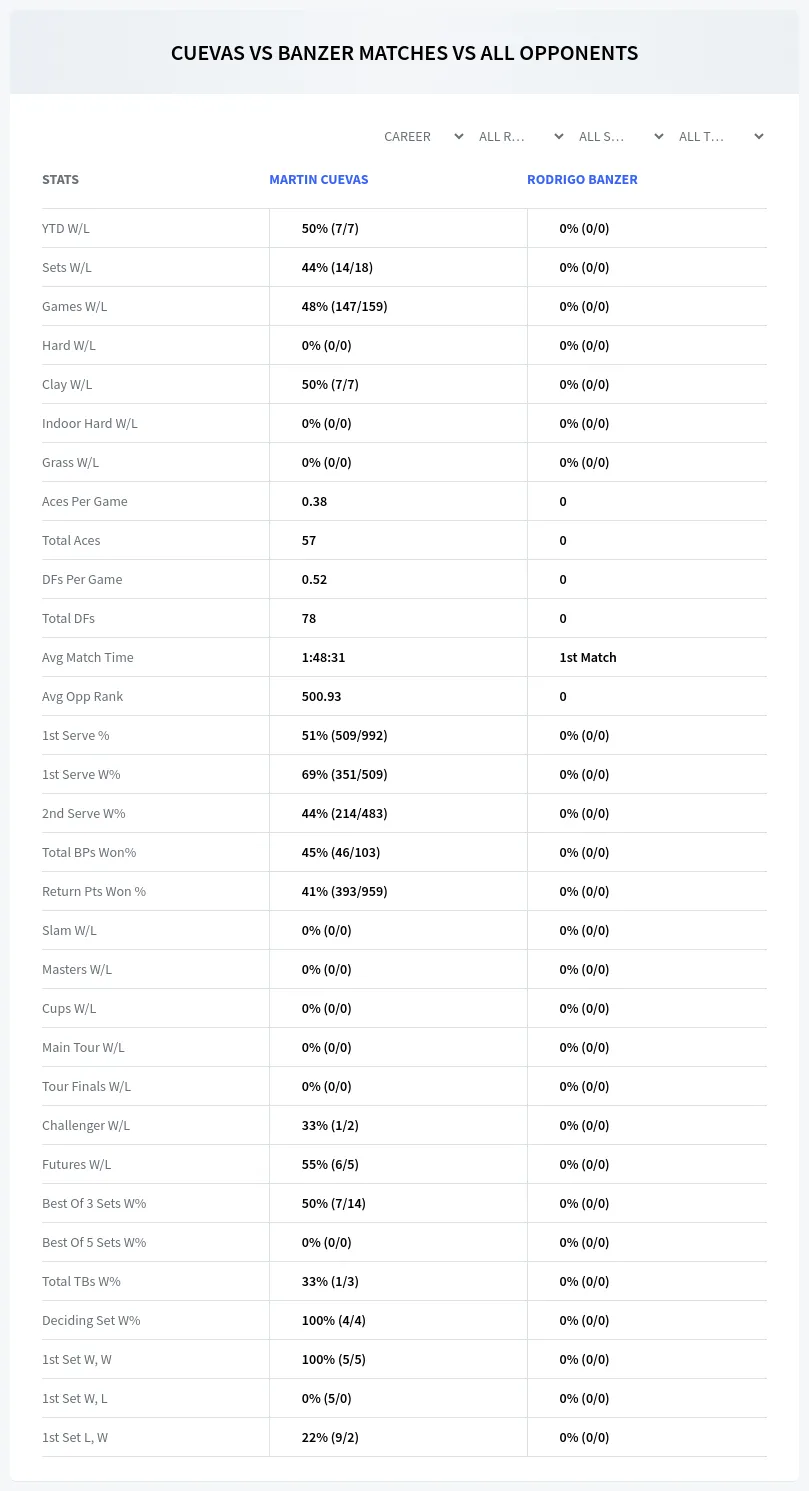Expand the ALL R... rounds filter

(x=520, y=136)
